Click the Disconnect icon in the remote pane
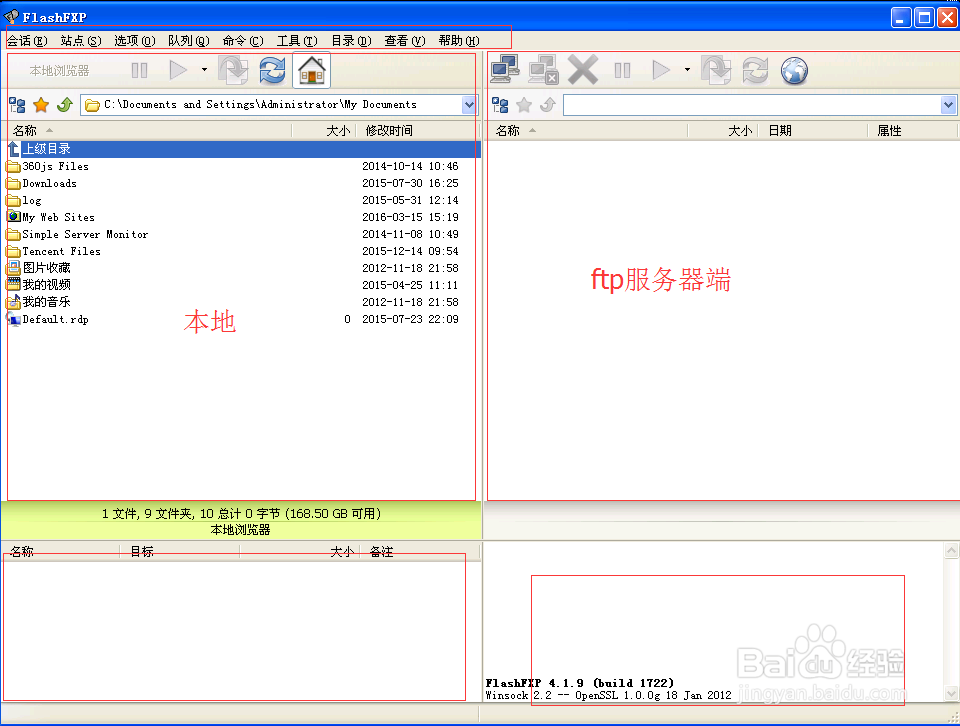 coord(544,70)
